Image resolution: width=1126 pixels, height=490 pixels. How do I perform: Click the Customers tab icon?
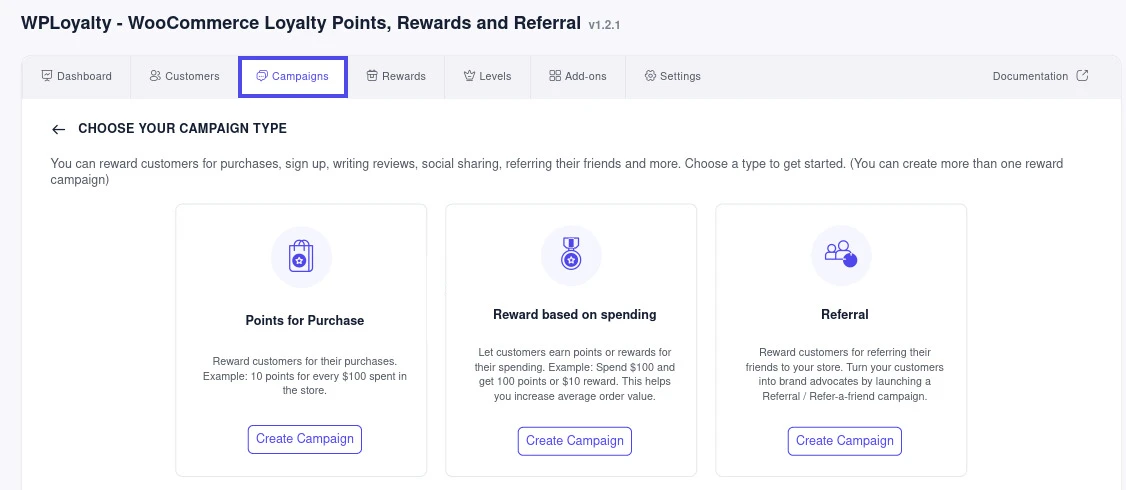tap(155, 76)
